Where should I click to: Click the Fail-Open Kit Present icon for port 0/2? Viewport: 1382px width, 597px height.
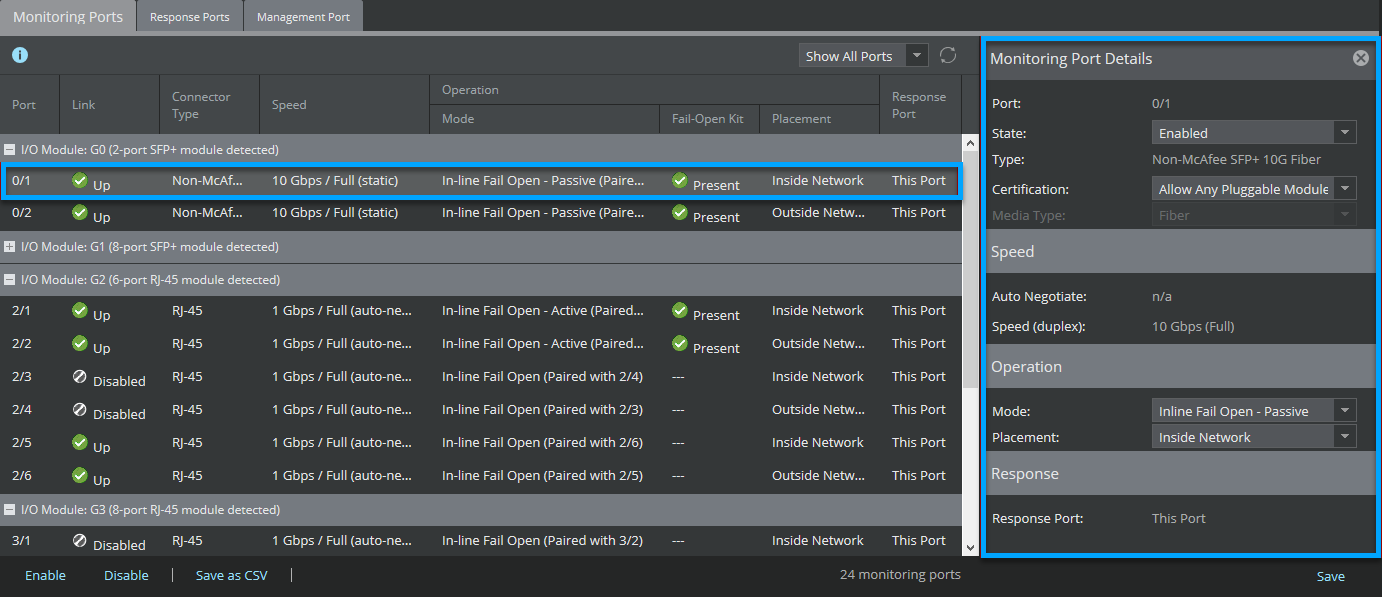680,213
